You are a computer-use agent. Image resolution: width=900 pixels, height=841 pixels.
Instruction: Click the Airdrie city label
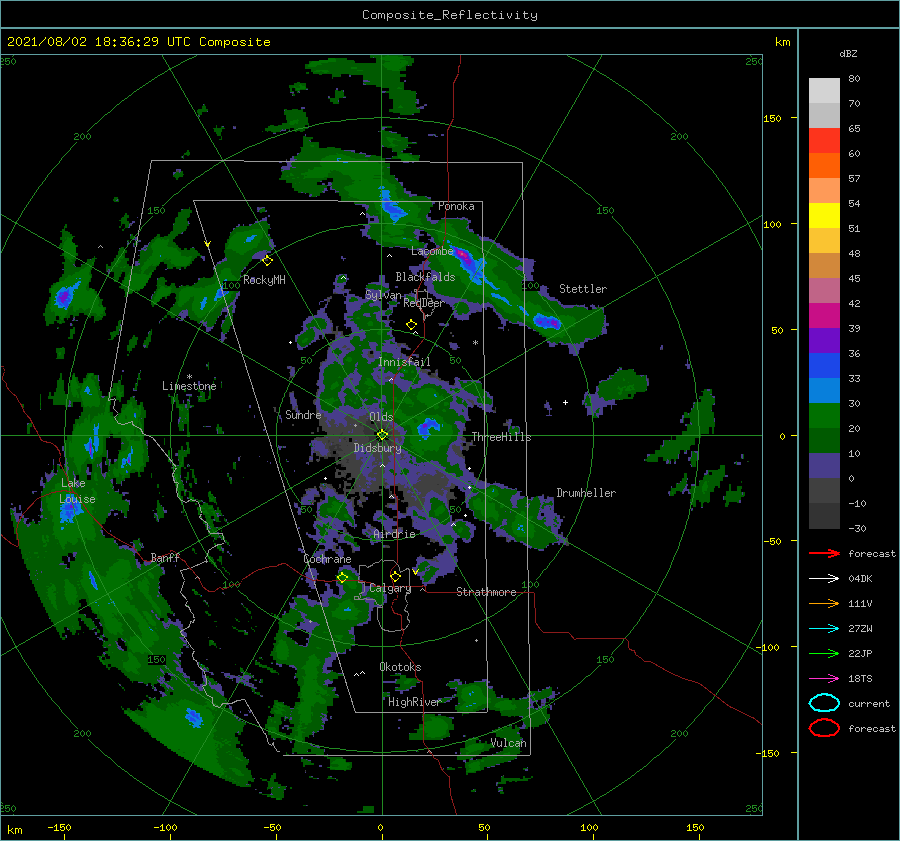[x=394, y=534]
